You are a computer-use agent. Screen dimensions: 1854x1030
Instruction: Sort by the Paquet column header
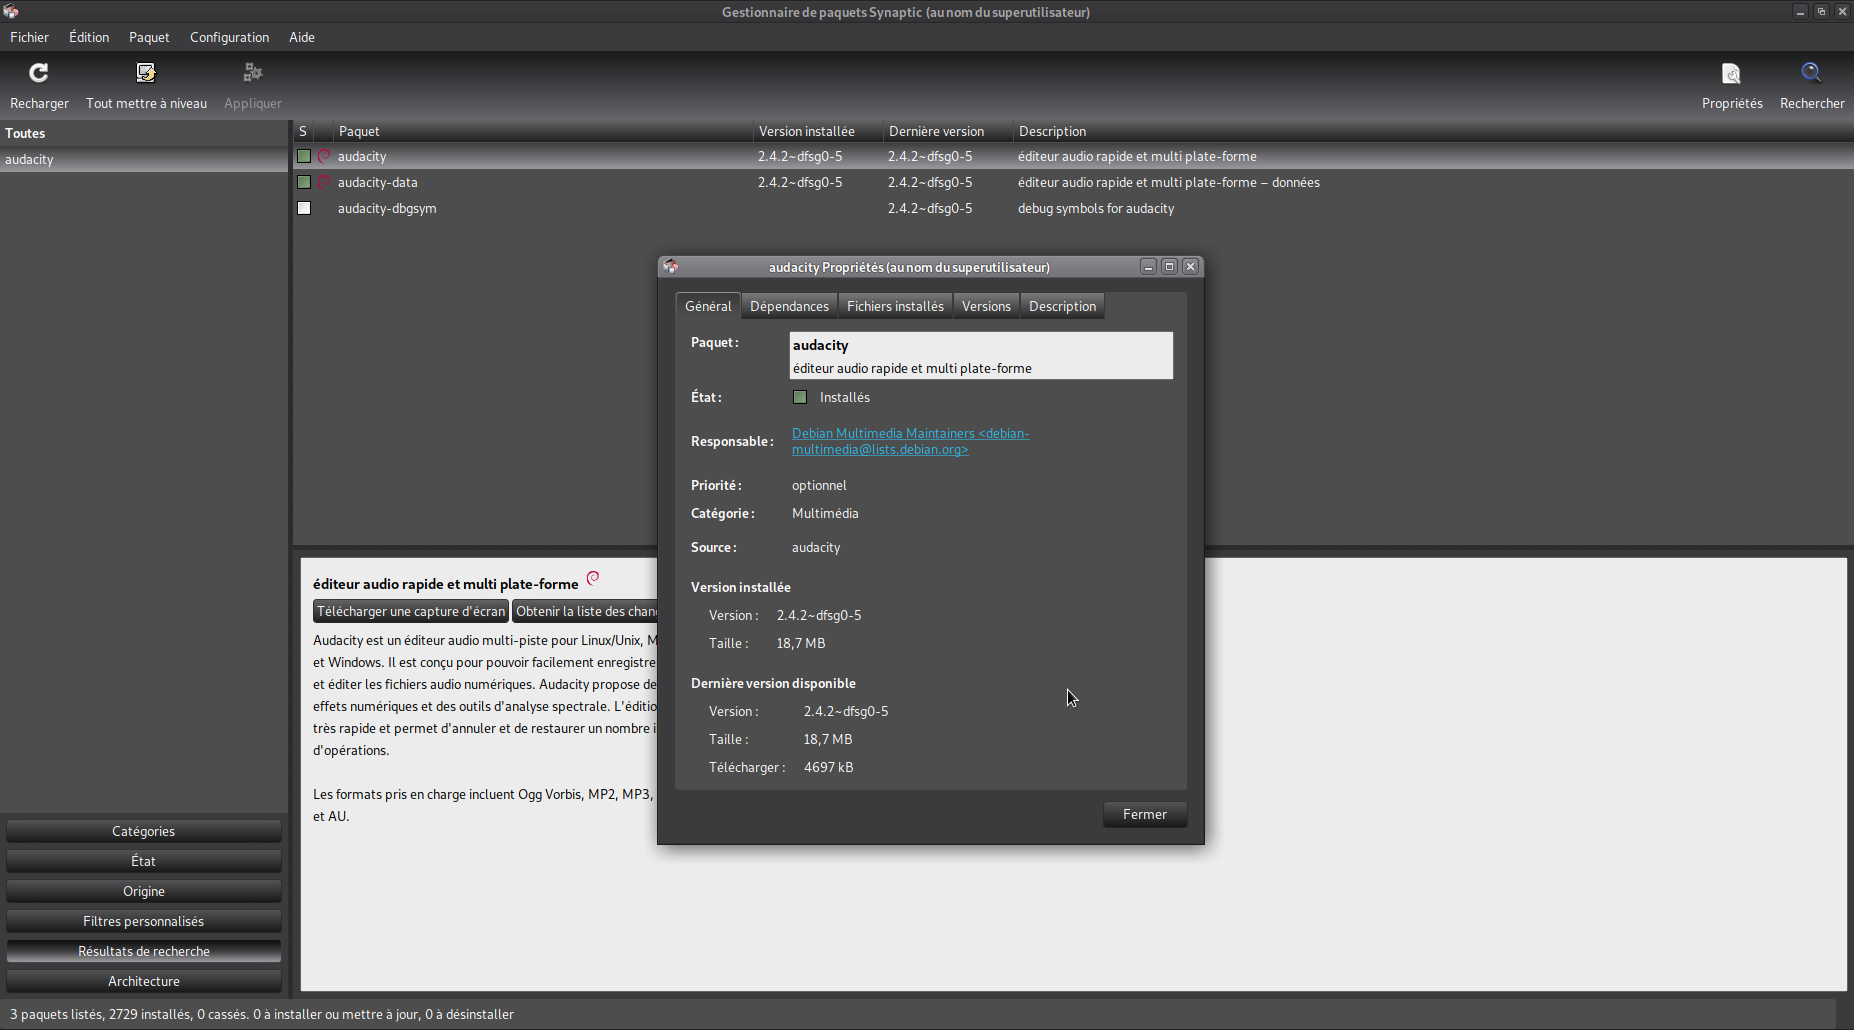(x=543, y=131)
